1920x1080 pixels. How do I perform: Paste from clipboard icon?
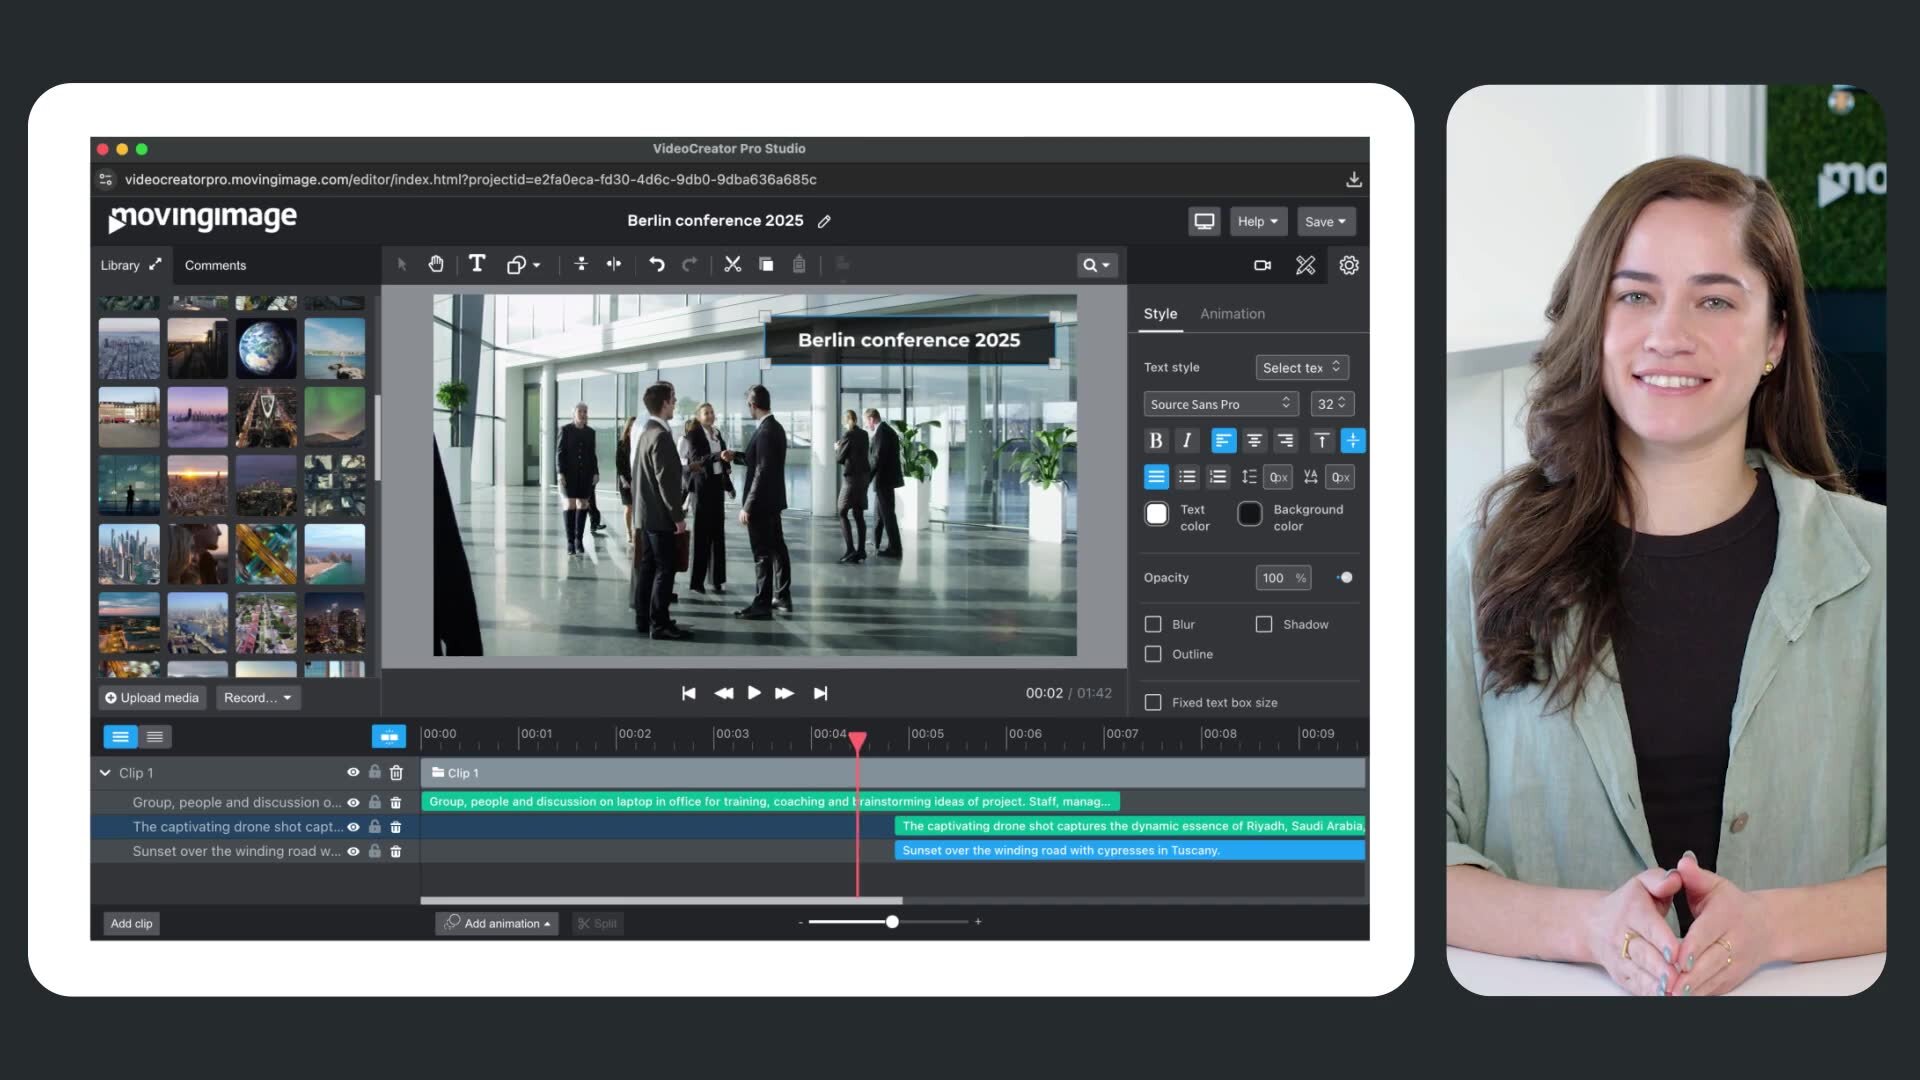pos(799,264)
